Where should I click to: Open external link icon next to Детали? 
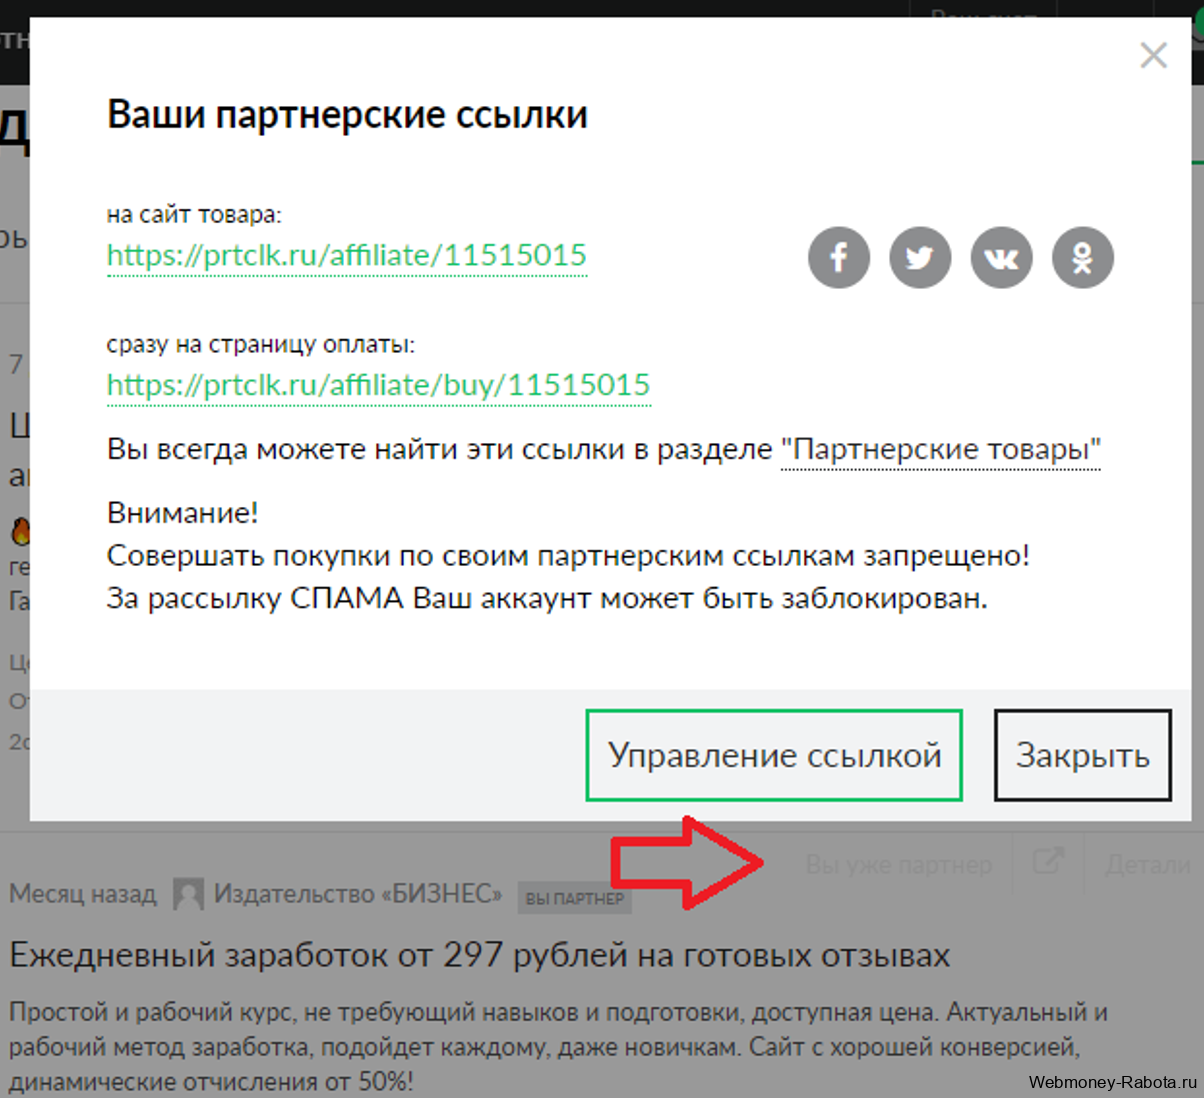(x=1047, y=861)
